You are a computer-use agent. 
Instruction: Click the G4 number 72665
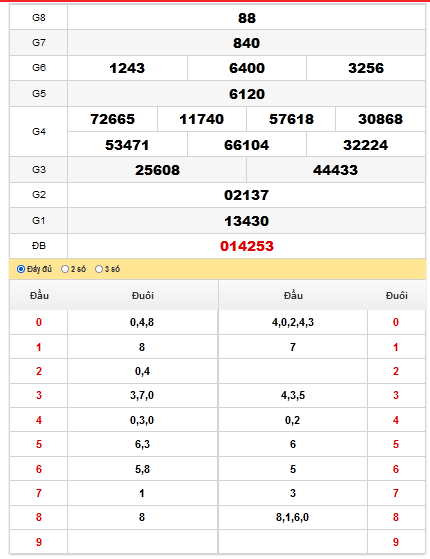pos(113,119)
